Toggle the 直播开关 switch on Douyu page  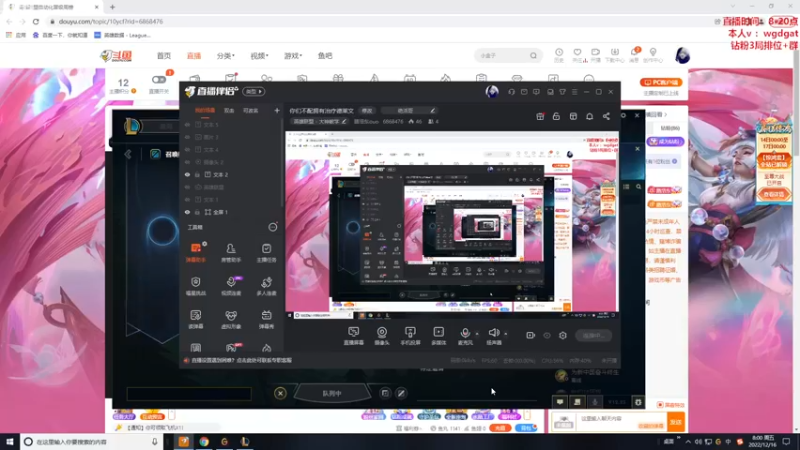coord(159,80)
